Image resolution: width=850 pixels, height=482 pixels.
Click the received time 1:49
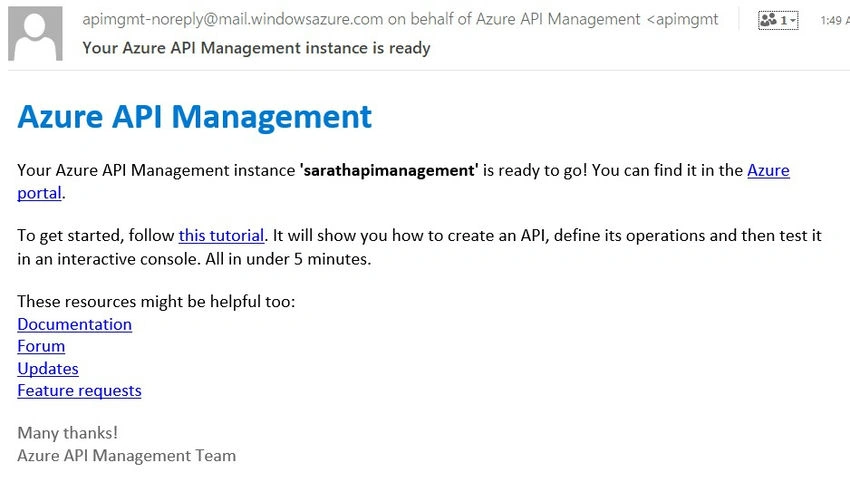[x=831, y=21]
